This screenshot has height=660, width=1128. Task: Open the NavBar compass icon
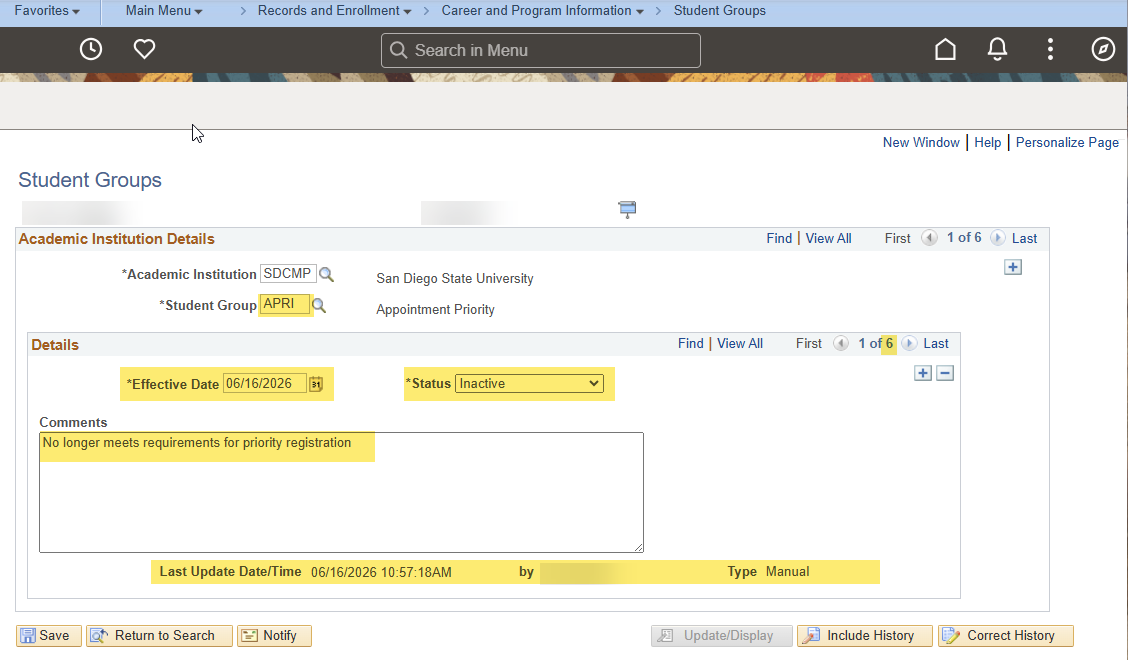(1103, 49)
